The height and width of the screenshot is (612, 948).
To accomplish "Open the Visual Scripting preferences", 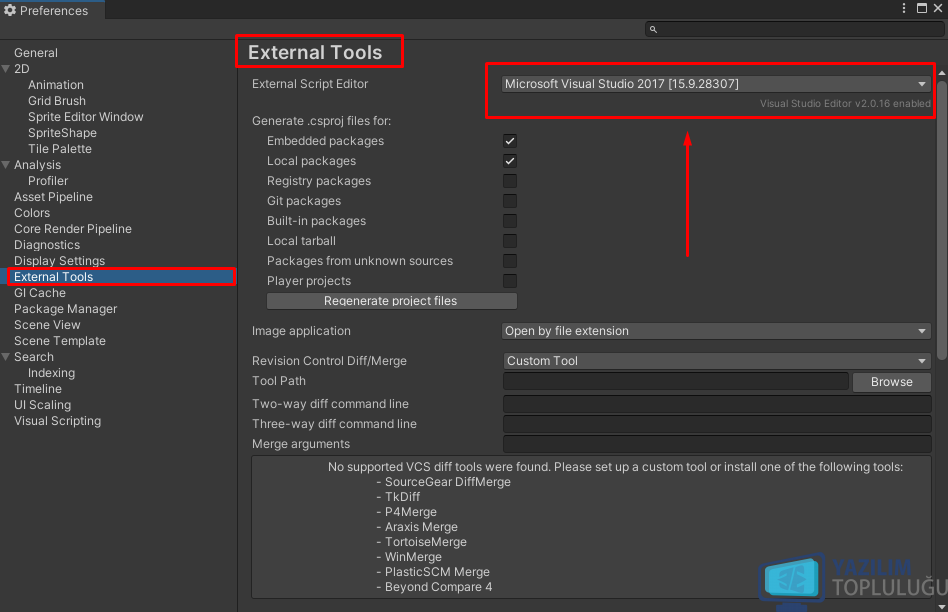I will click(x=57, y=421).
